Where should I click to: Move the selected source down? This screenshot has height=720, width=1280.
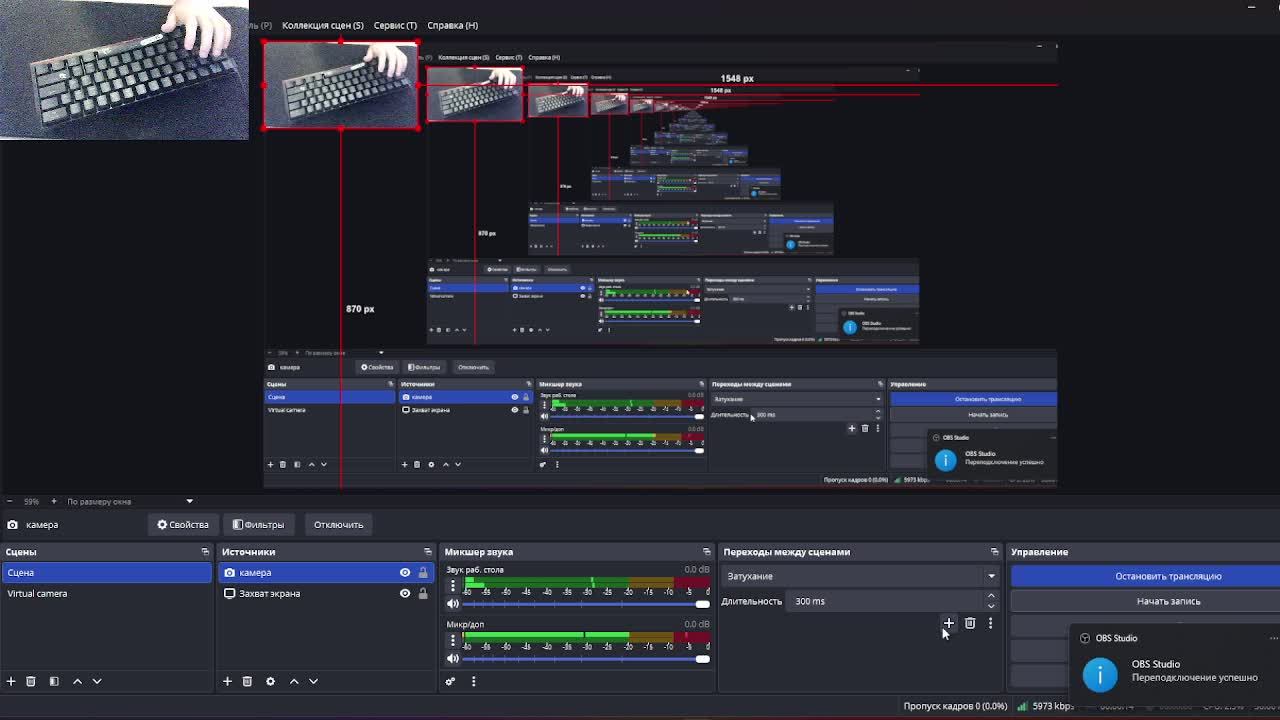coord(313,681)
